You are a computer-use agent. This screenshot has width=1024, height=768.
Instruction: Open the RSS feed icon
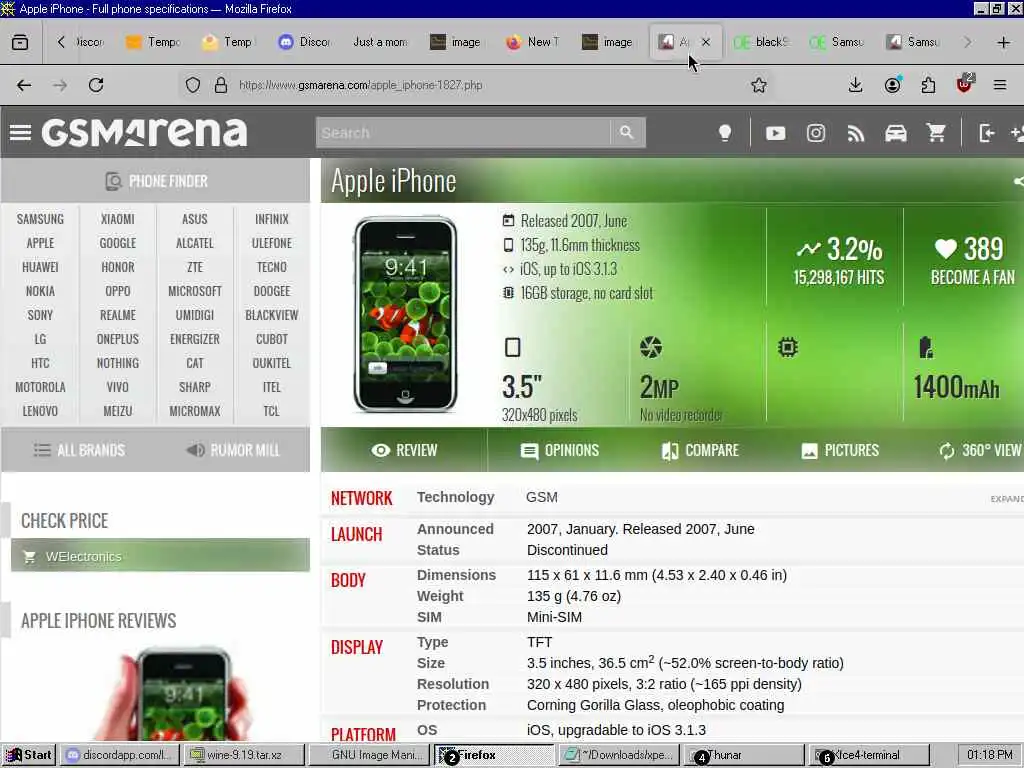pyautogui.click(x=856, y=133)
